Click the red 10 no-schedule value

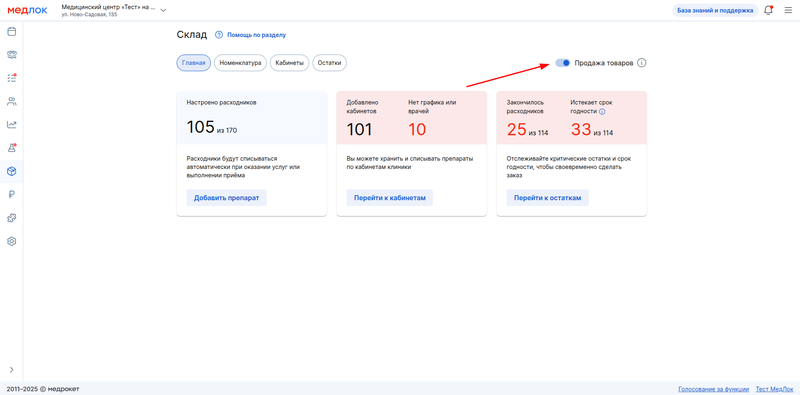(417, 130)
